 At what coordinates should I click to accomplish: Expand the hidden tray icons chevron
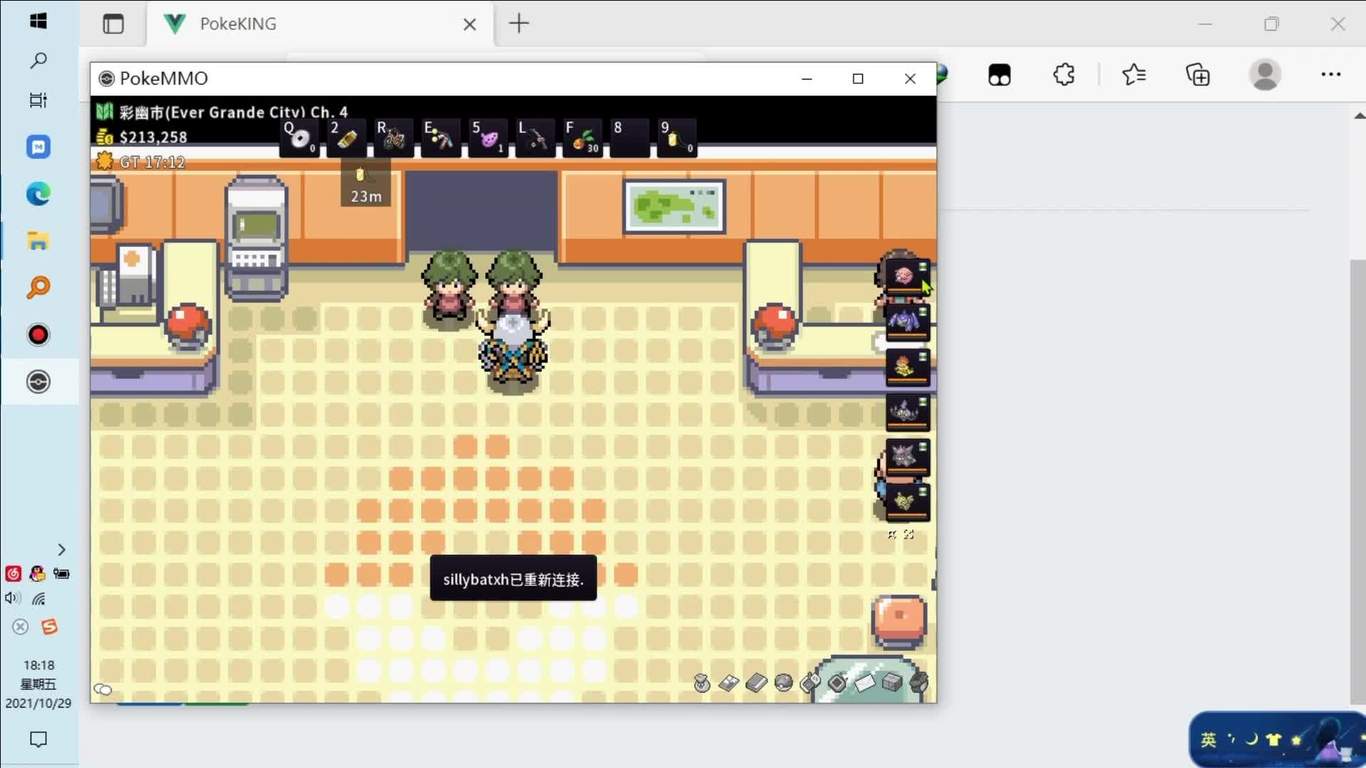[61, 549]
